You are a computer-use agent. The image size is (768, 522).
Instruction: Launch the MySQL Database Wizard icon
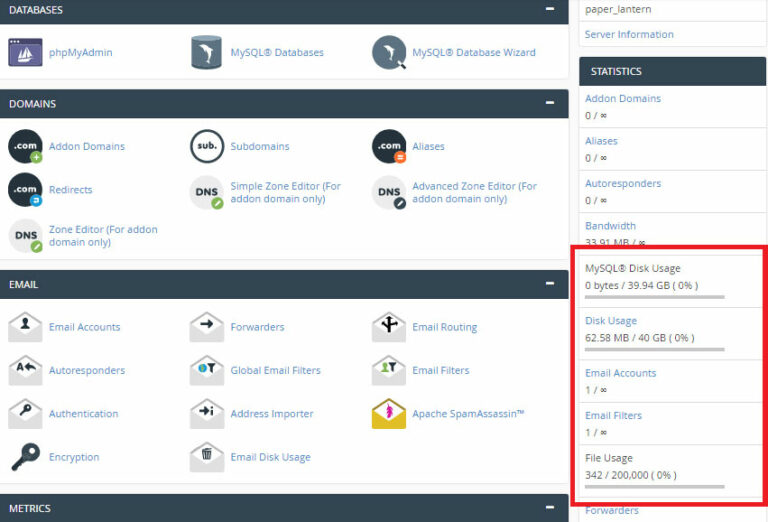[389, 52]
